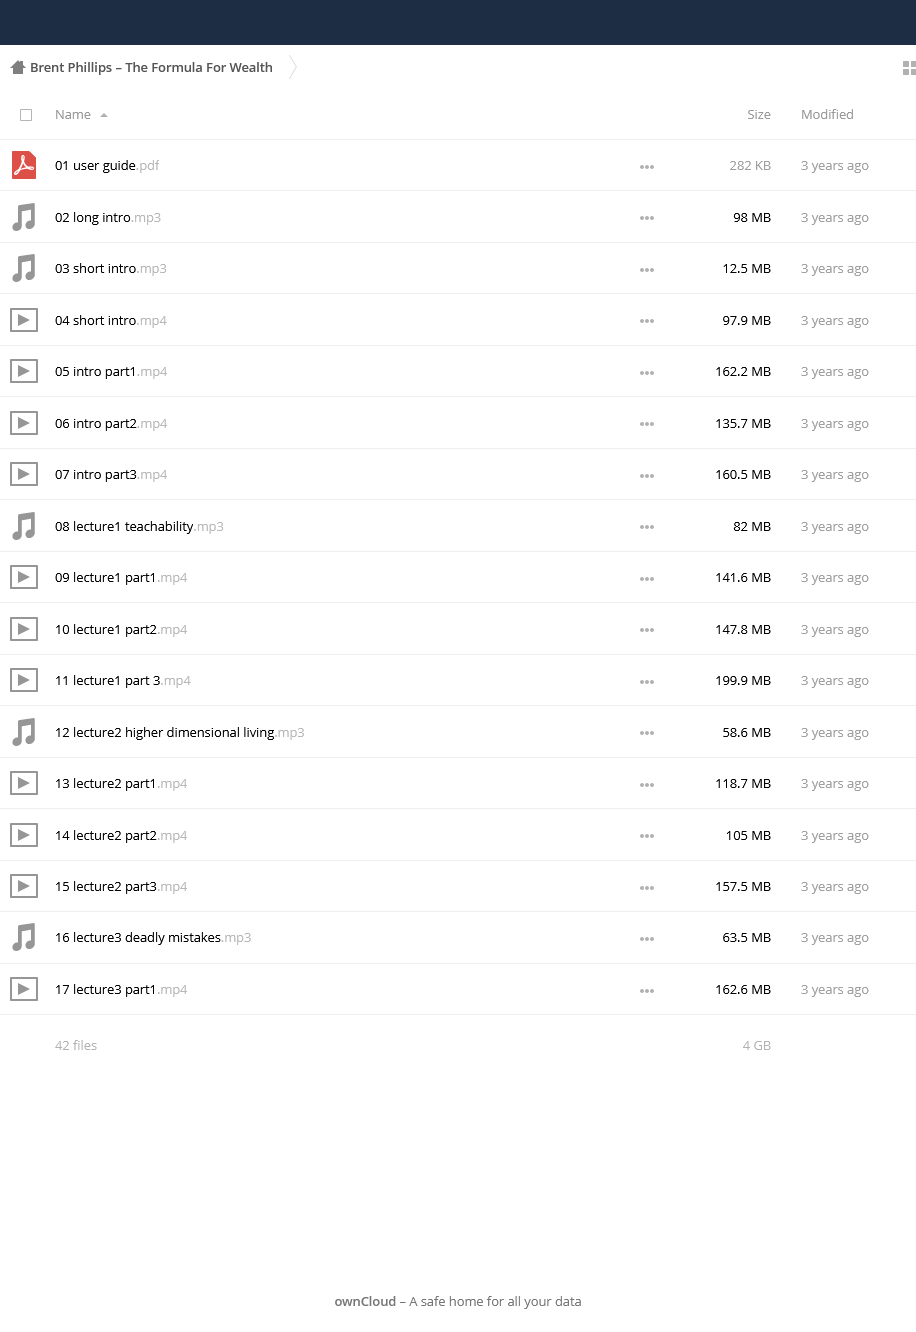This screenshot has width=916, height=1332.
Task: Click the home icon in the breadcrumb
Action: coord(17,67)
